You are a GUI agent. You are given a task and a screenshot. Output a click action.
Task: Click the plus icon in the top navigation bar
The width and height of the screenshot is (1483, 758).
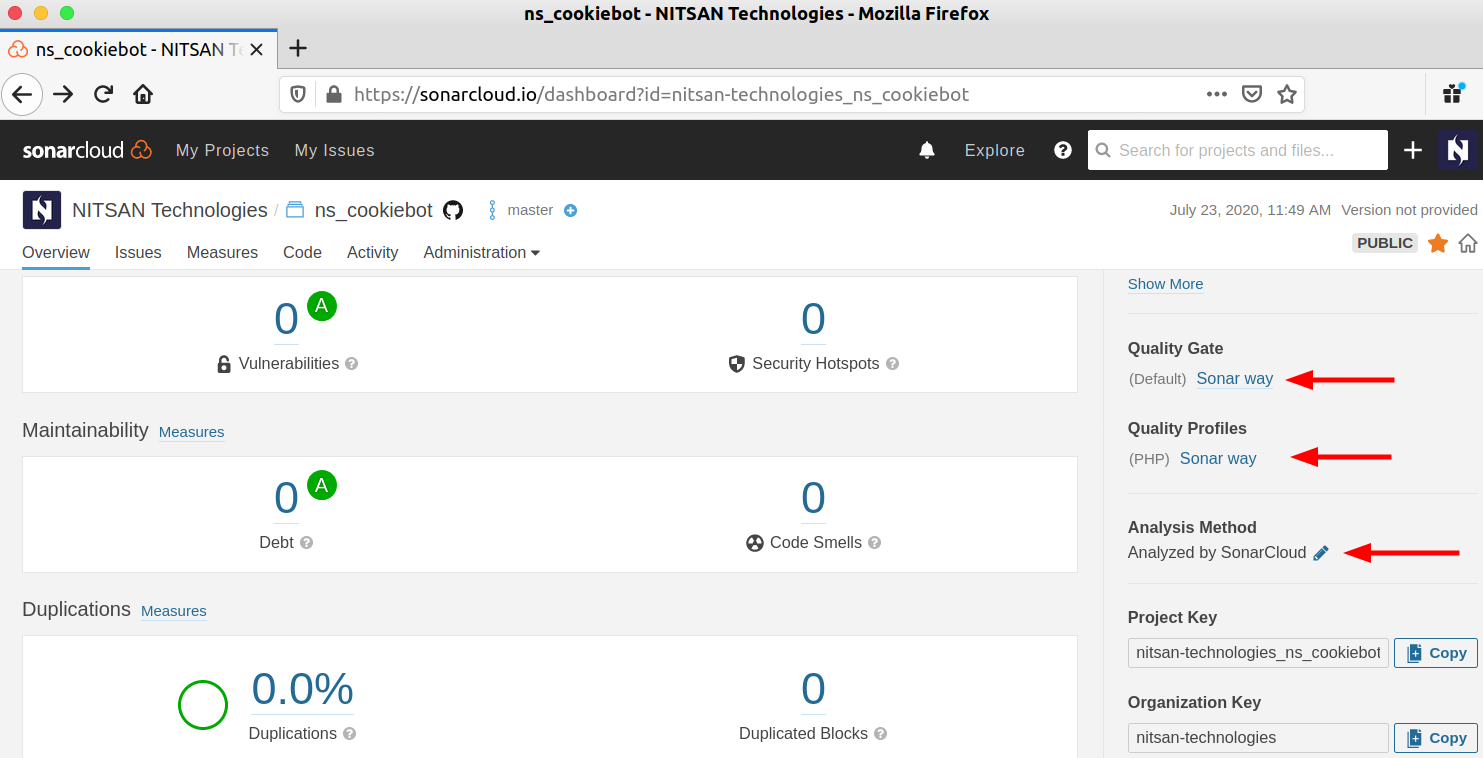[x=1412, y=150]
